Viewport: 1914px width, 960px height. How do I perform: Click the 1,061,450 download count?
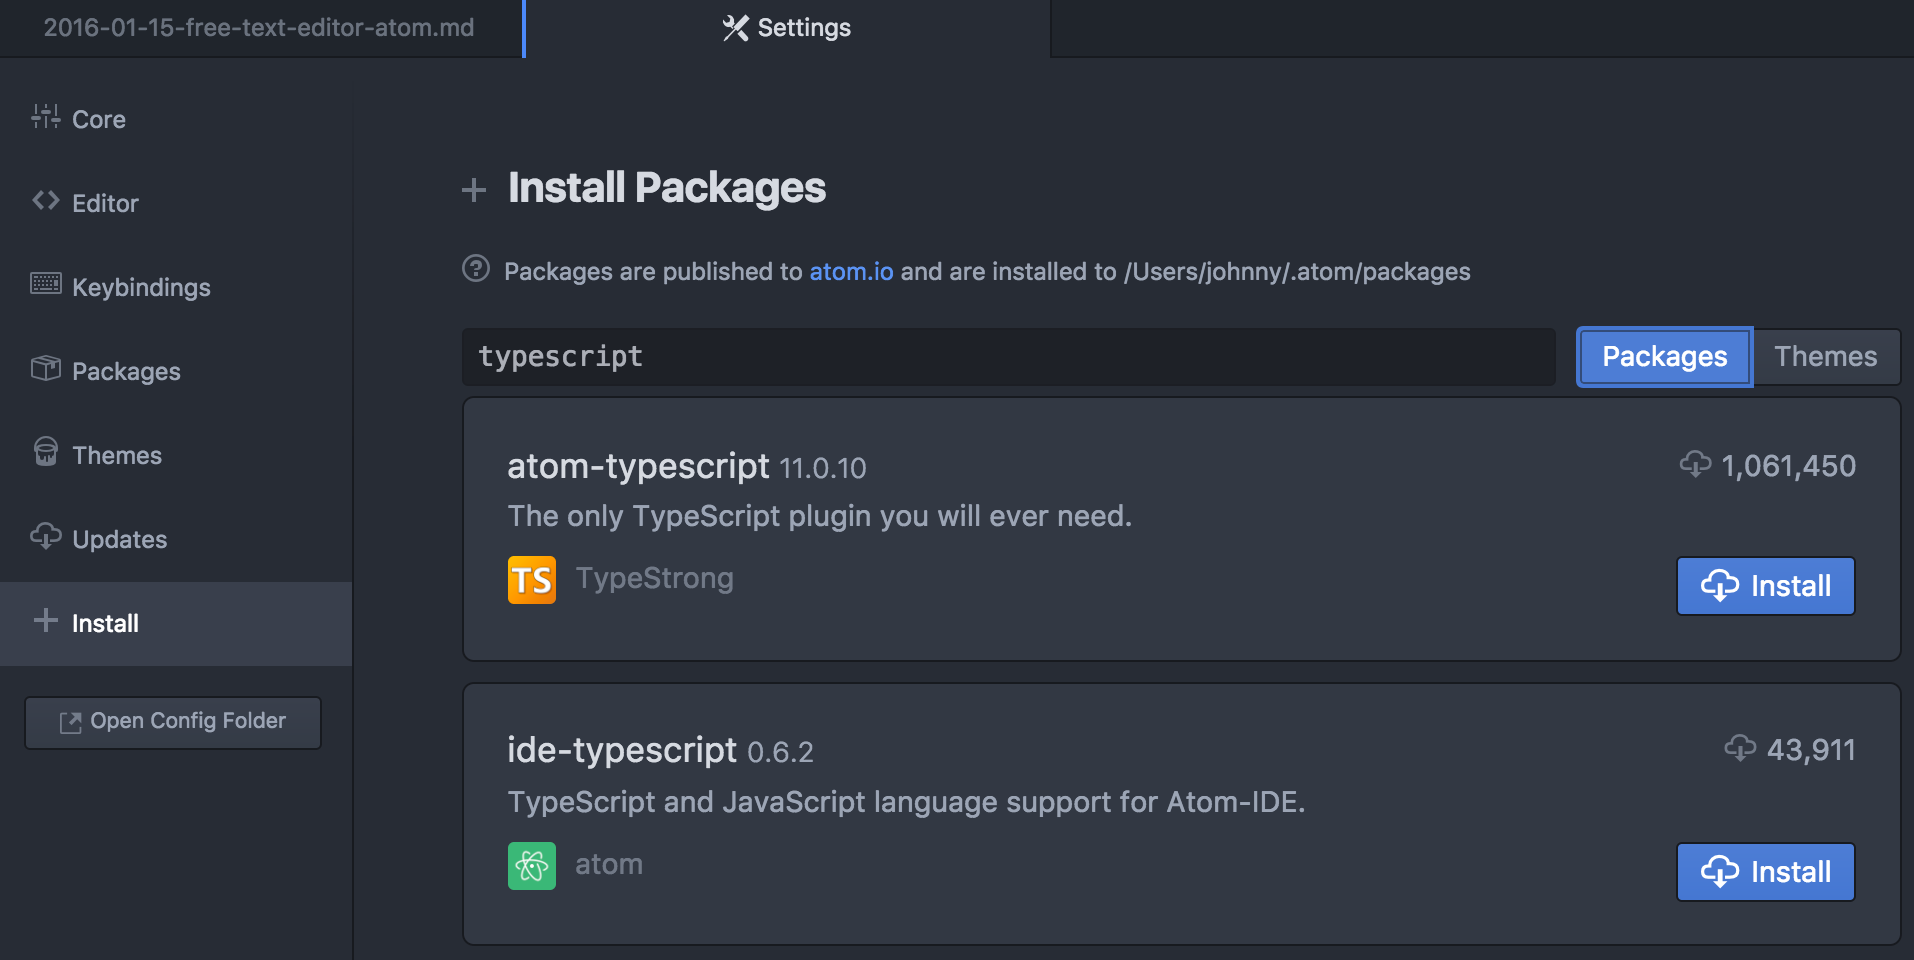tap(1788, 466)
